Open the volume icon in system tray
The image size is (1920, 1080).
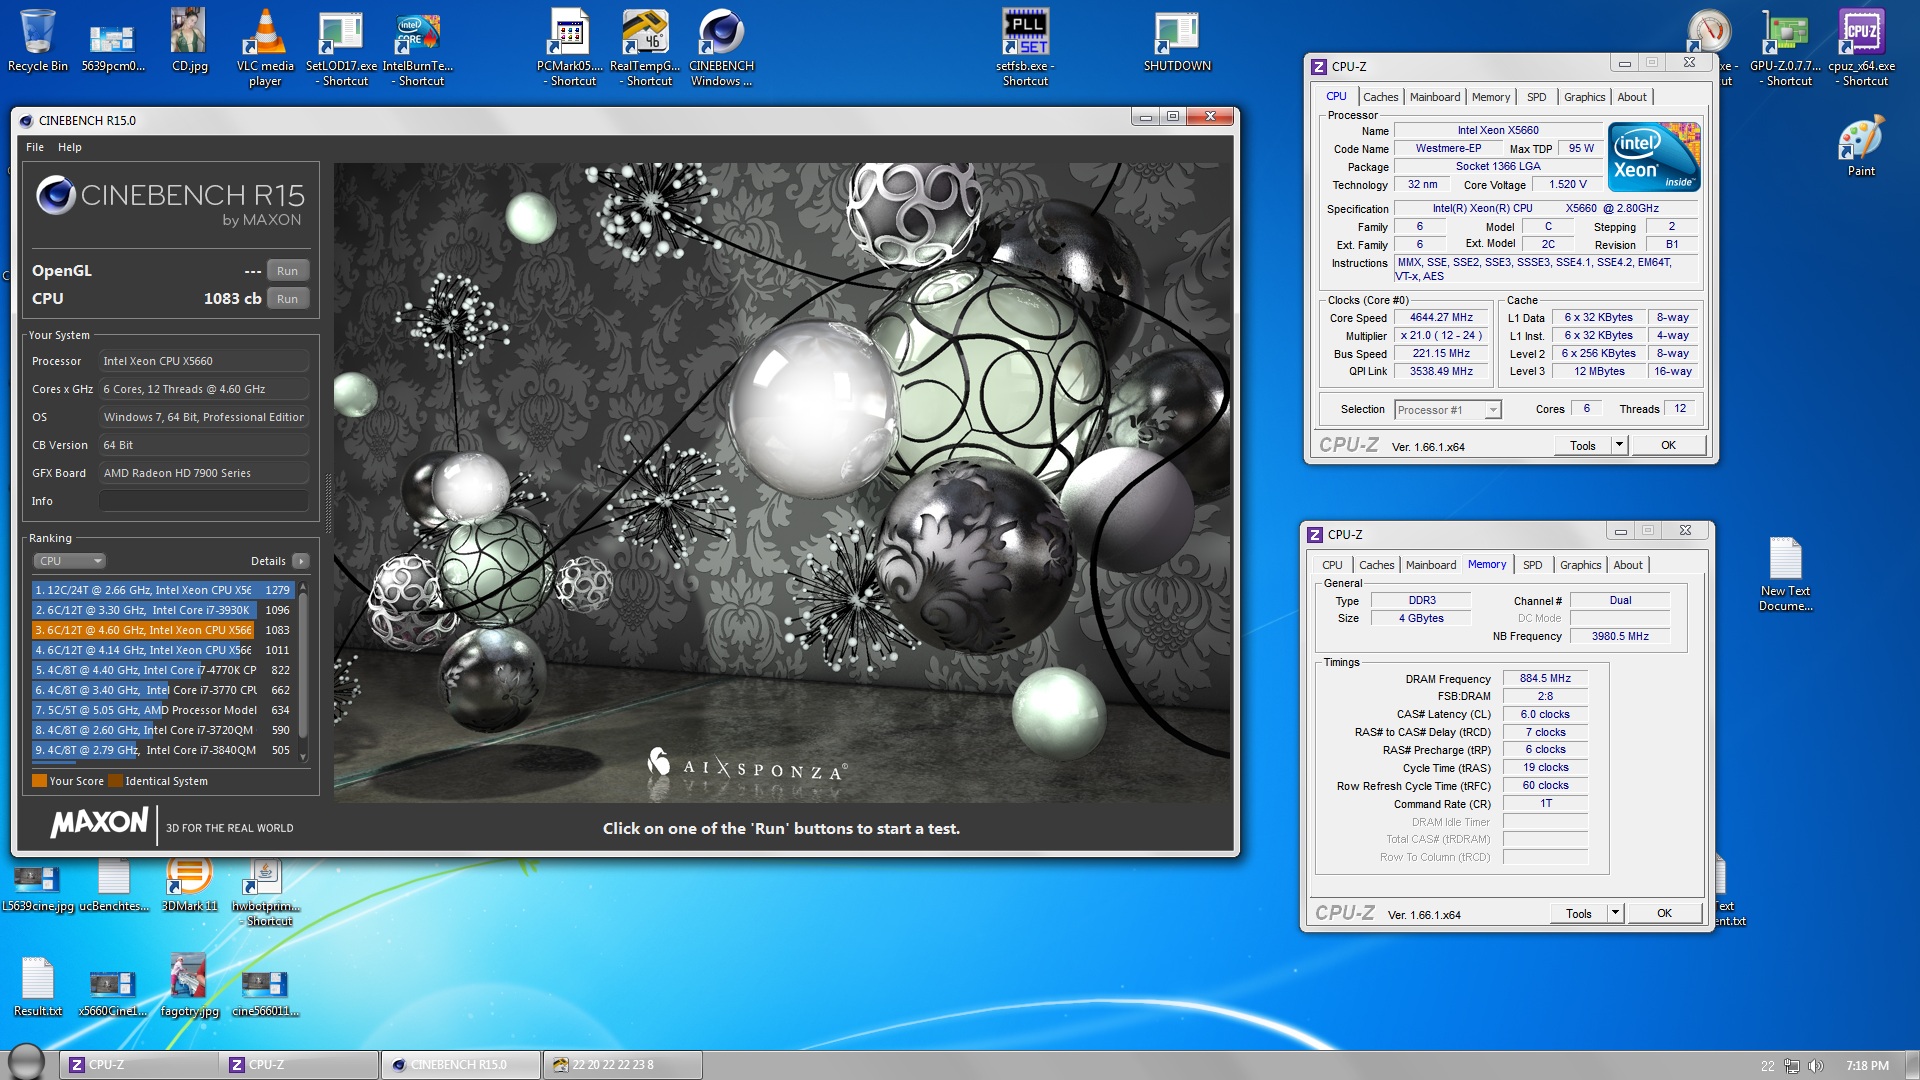point(1816,1066)
